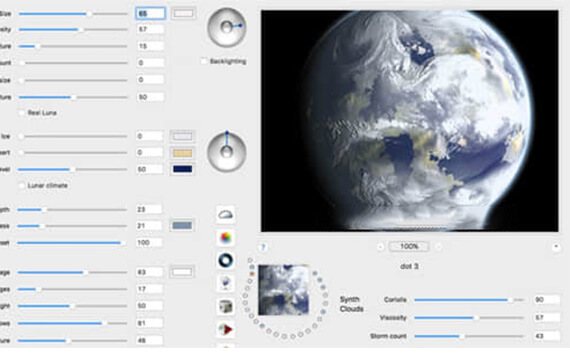Open the navy blue sea color swatch

tap(182, 169)
